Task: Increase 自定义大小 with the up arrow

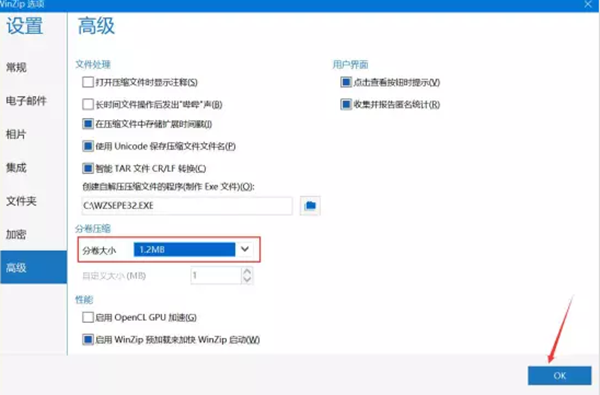Action: (x=247, y=271)
